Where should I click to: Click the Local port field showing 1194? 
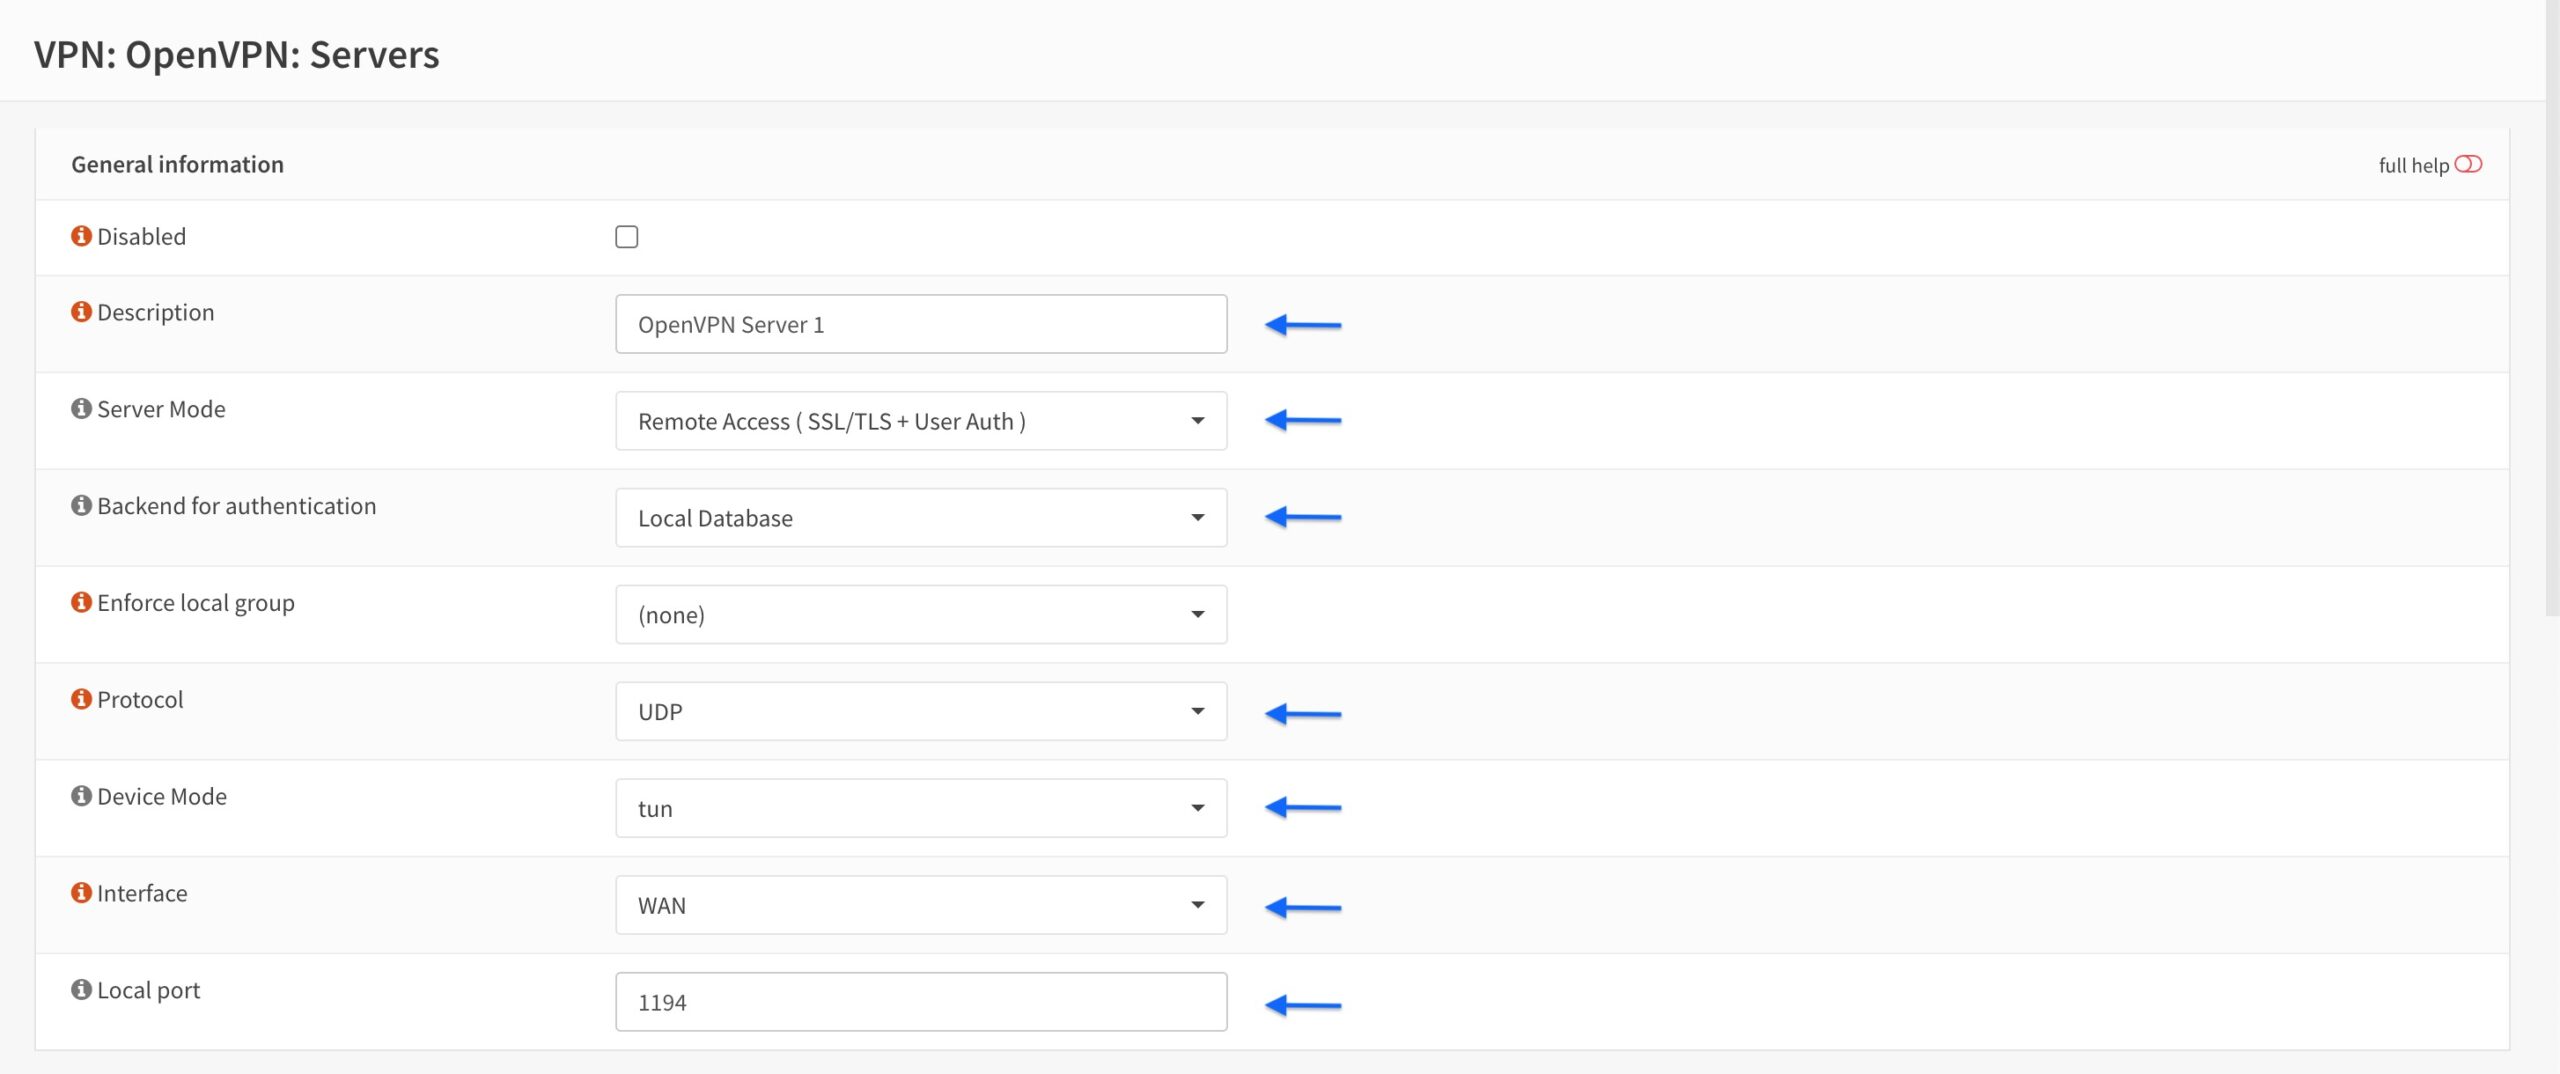click(x=920, y=1001)
